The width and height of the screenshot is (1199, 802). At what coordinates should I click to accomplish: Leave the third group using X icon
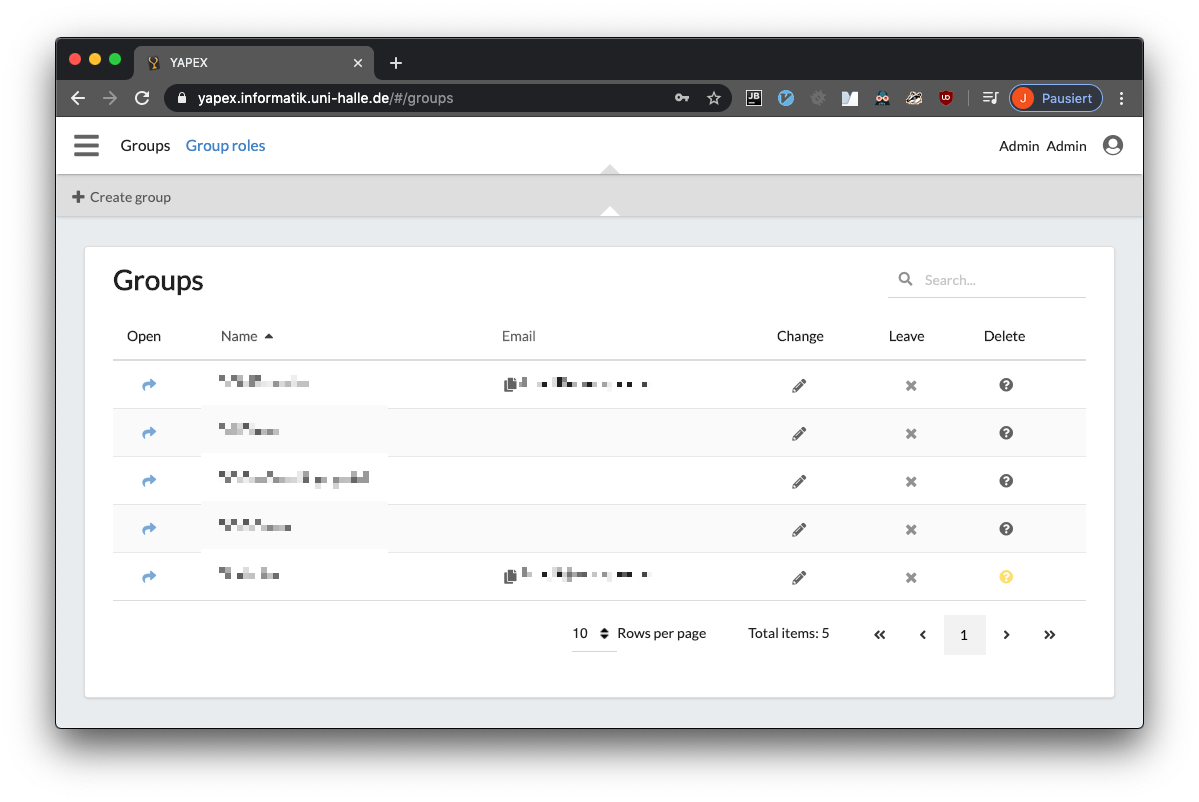(911, 482)
